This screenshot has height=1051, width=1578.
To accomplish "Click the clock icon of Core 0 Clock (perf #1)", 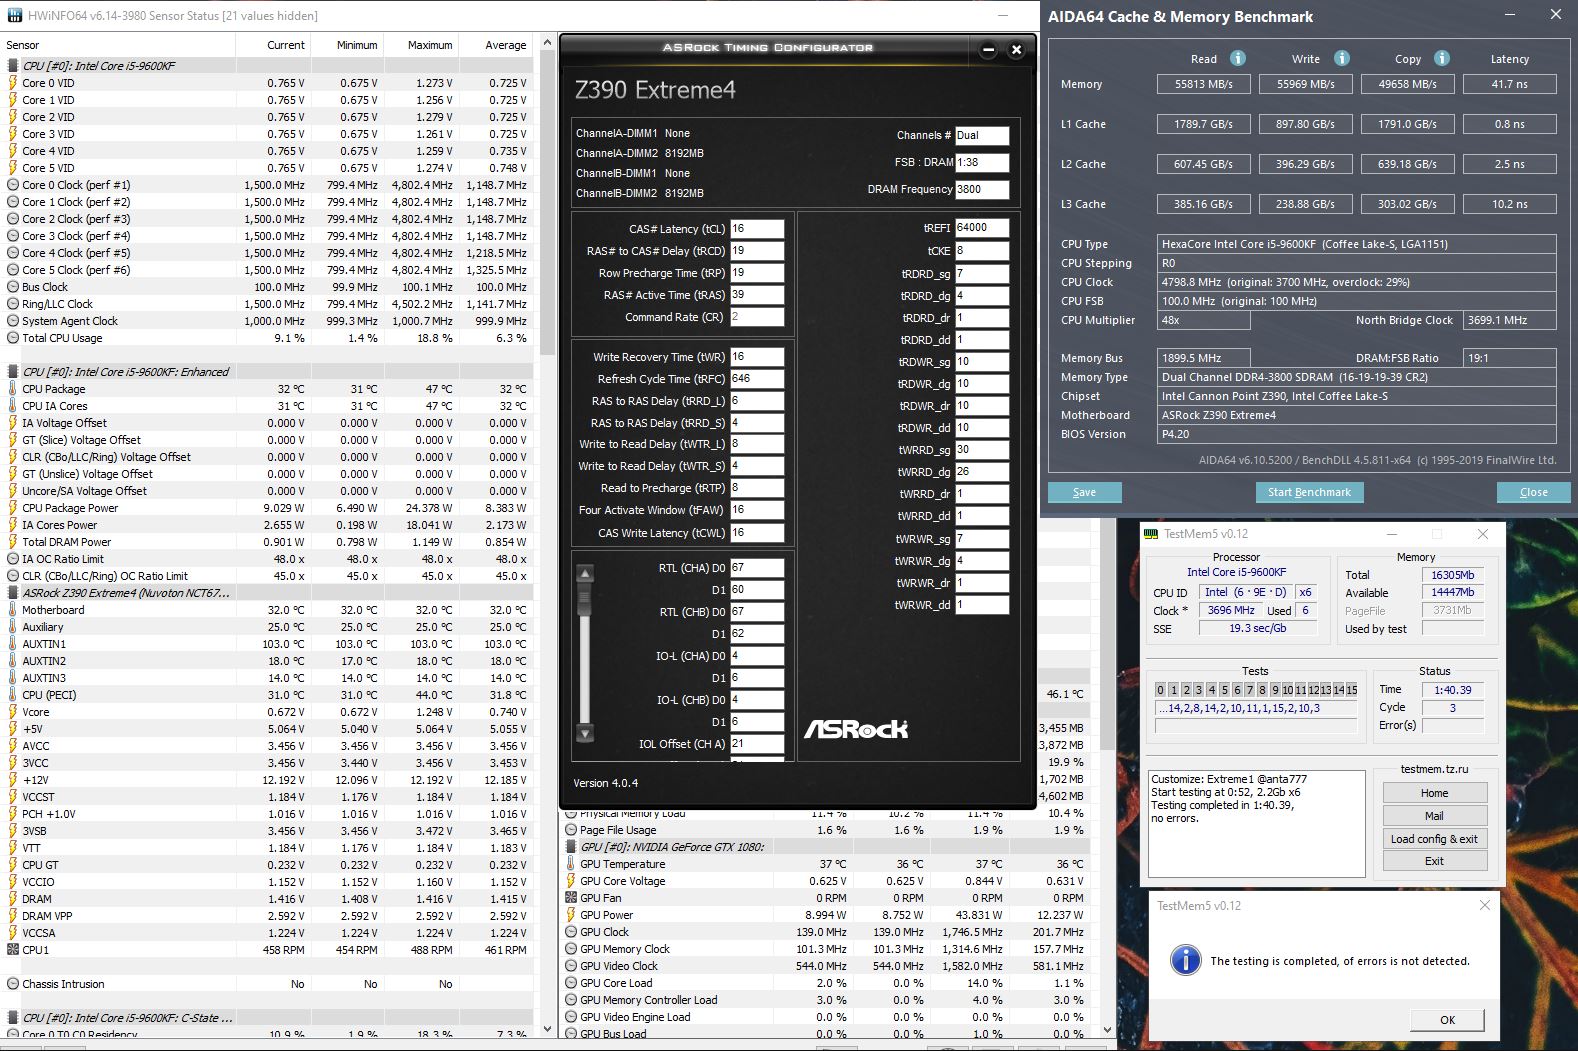I will point(13,185).
